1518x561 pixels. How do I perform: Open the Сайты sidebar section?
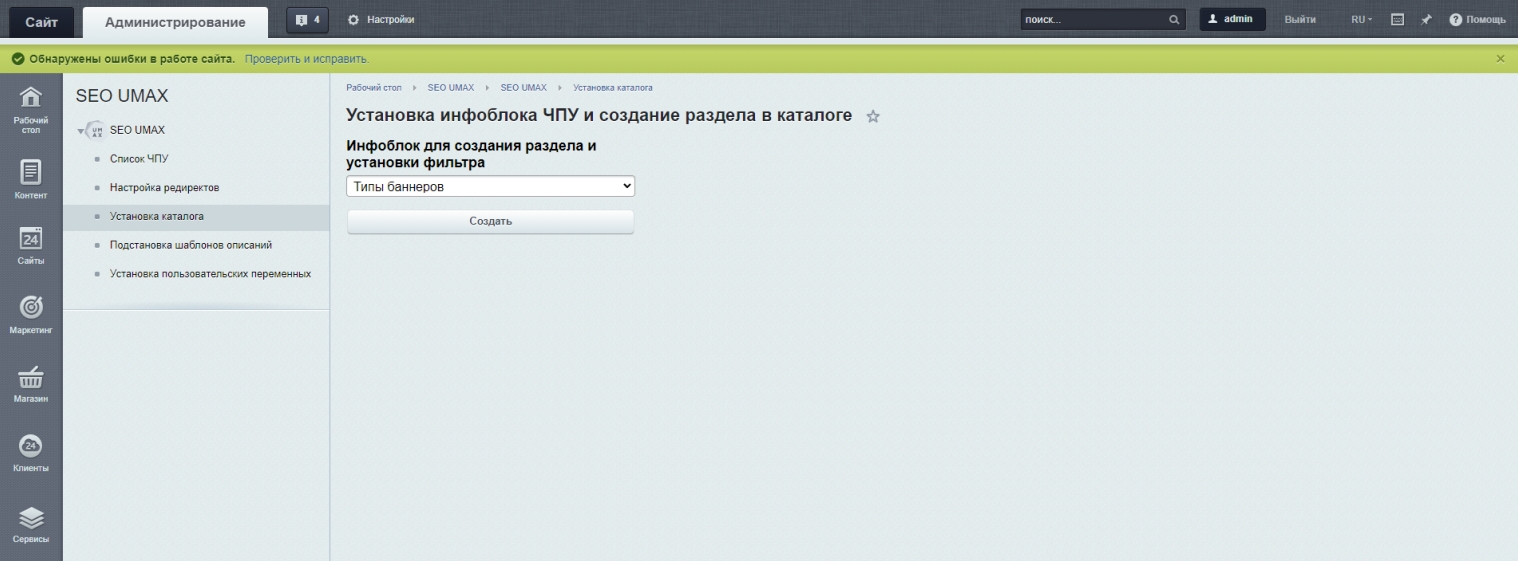[x=31, y=247]
